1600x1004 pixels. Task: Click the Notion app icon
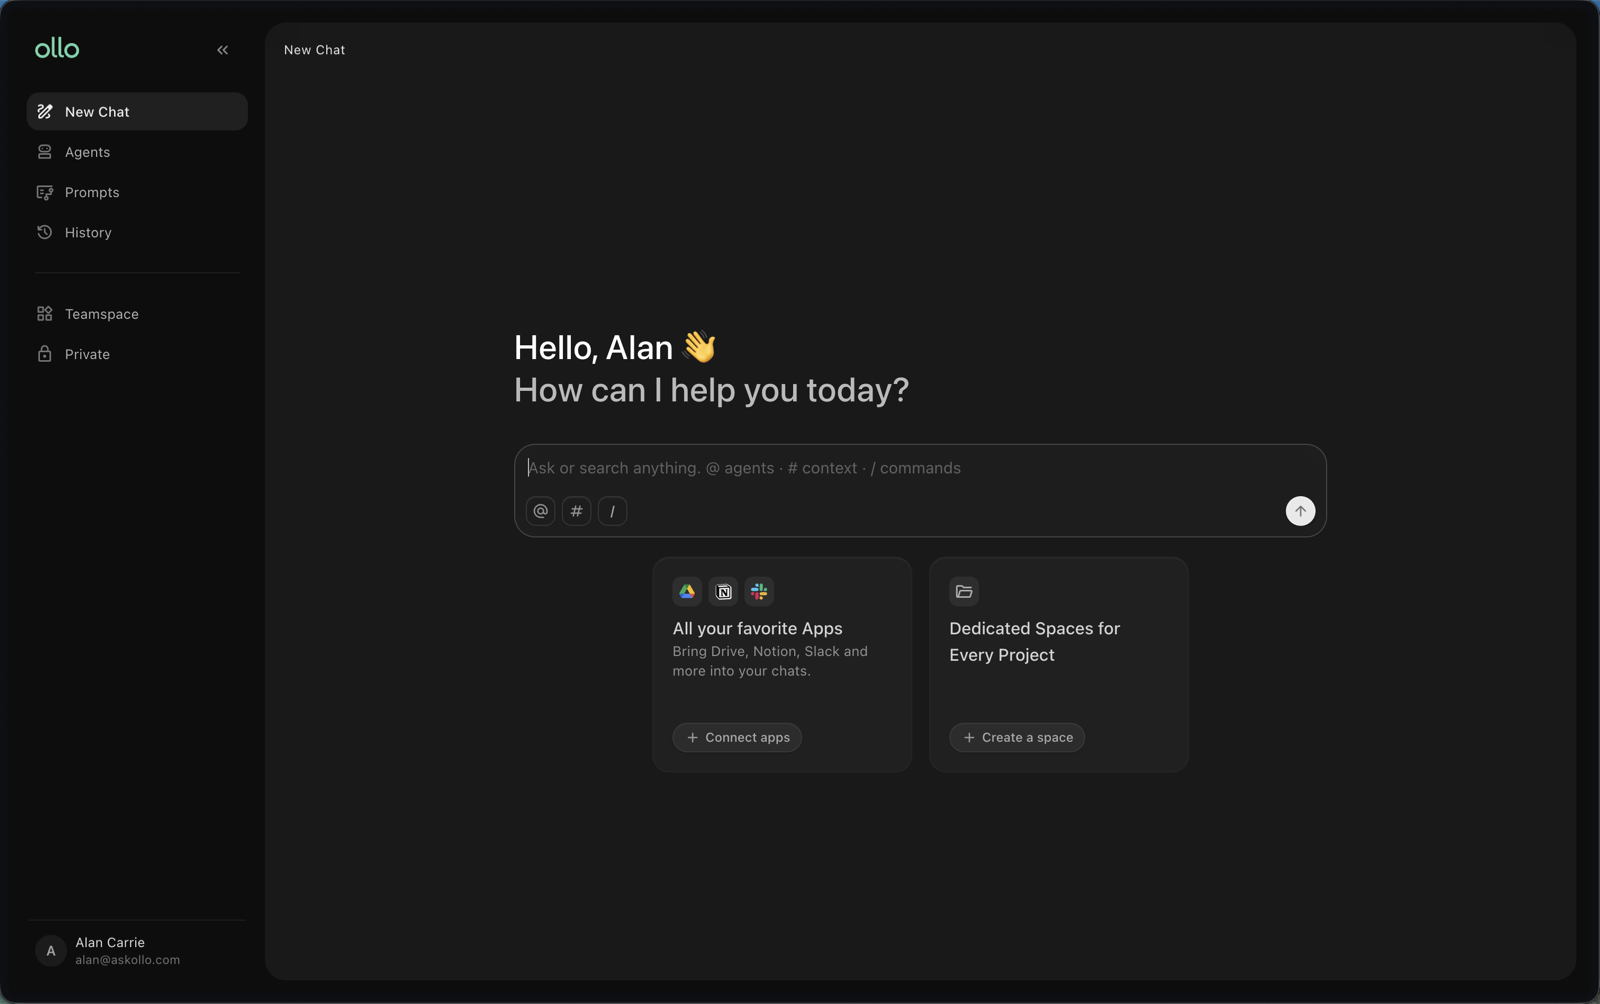pyautogui.click(x=724, y=592)
